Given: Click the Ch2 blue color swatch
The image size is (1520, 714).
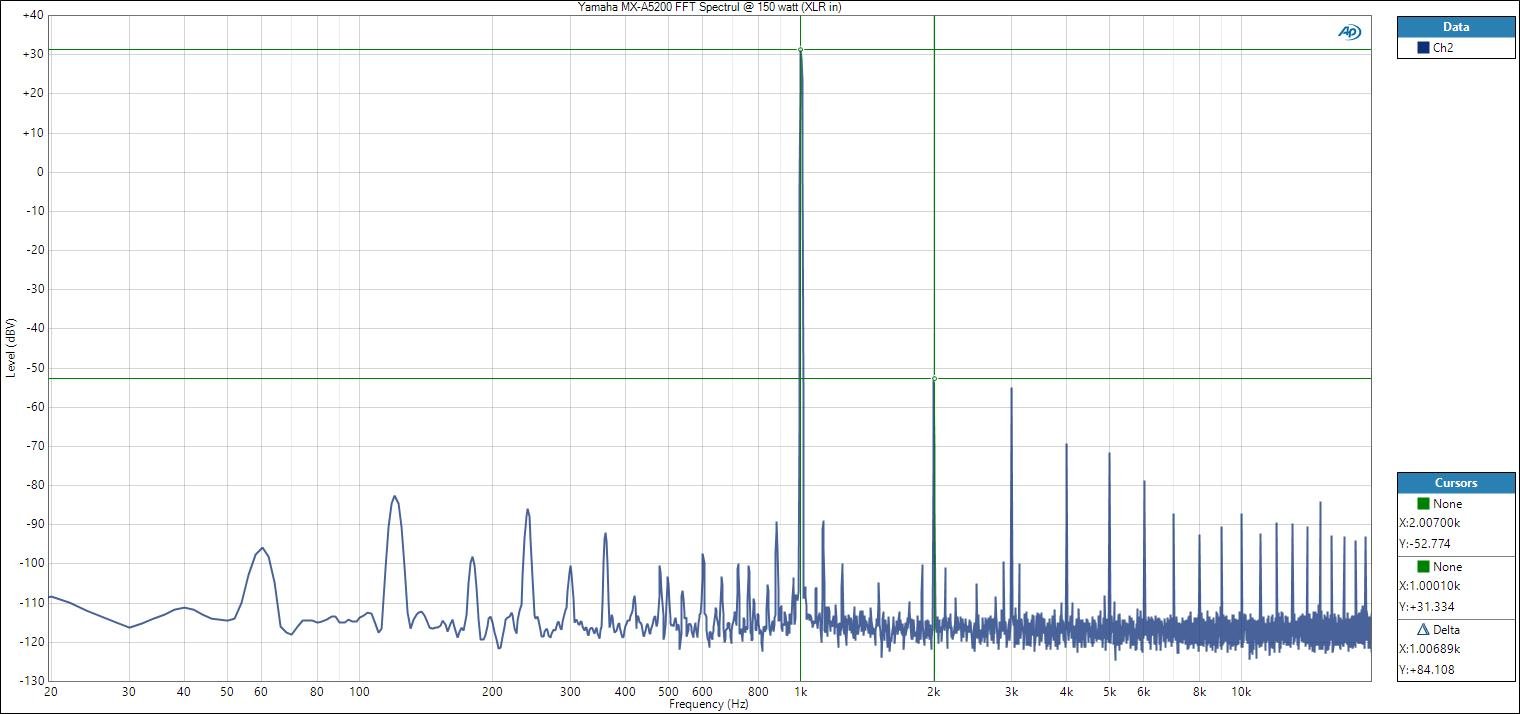Looking at the screenshot, I should coord(1423,48).
